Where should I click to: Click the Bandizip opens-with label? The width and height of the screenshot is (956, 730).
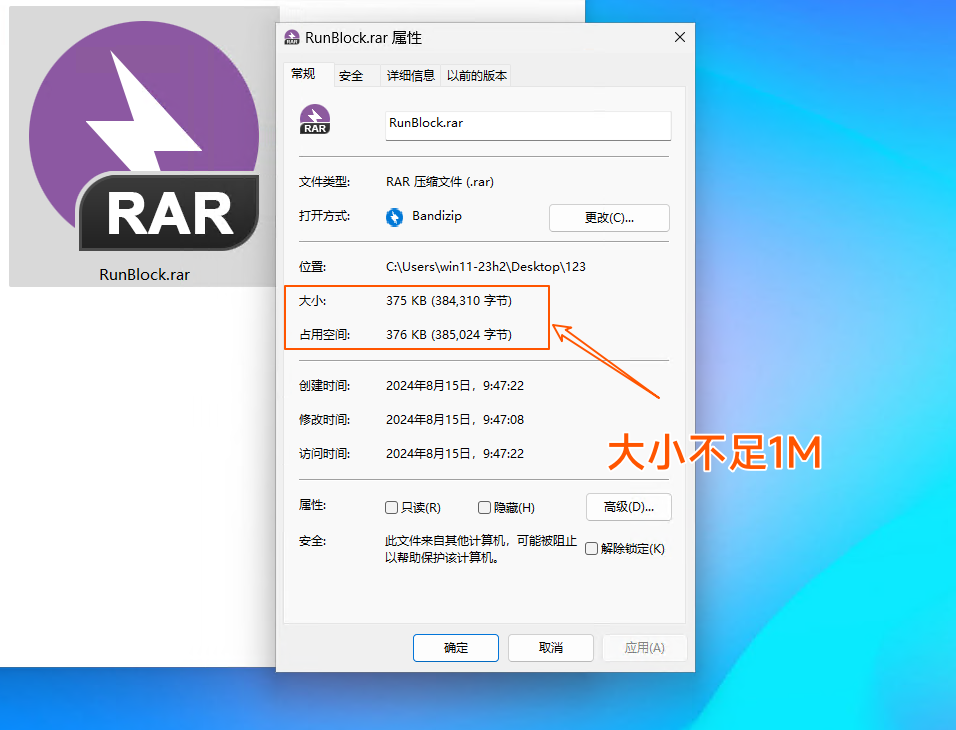point(437,216)
